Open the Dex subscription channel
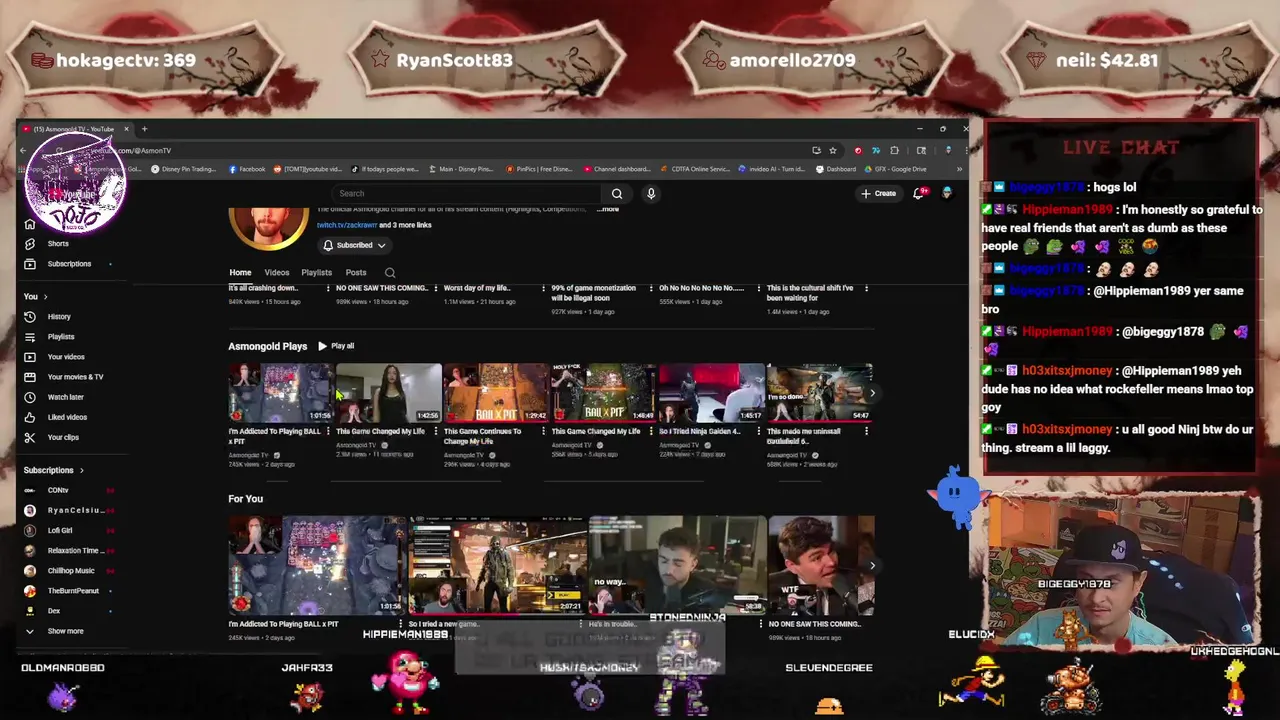 coord(54,611)
